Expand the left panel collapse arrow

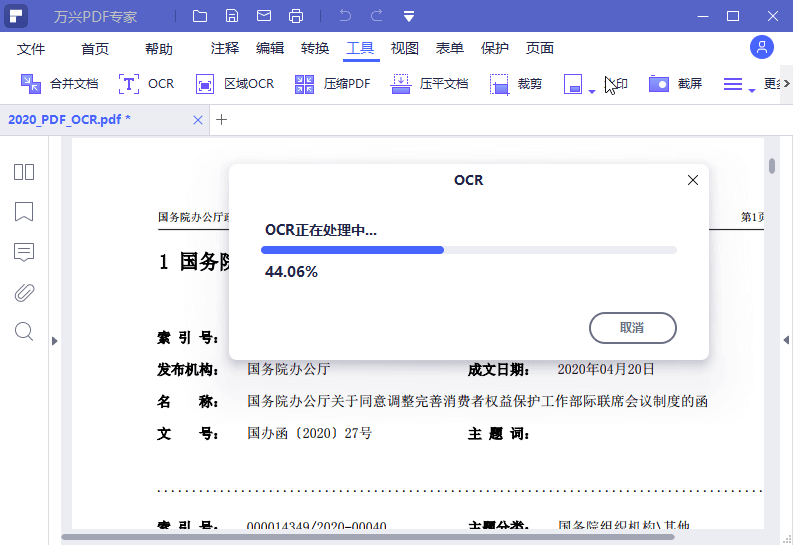coord(55,341)
